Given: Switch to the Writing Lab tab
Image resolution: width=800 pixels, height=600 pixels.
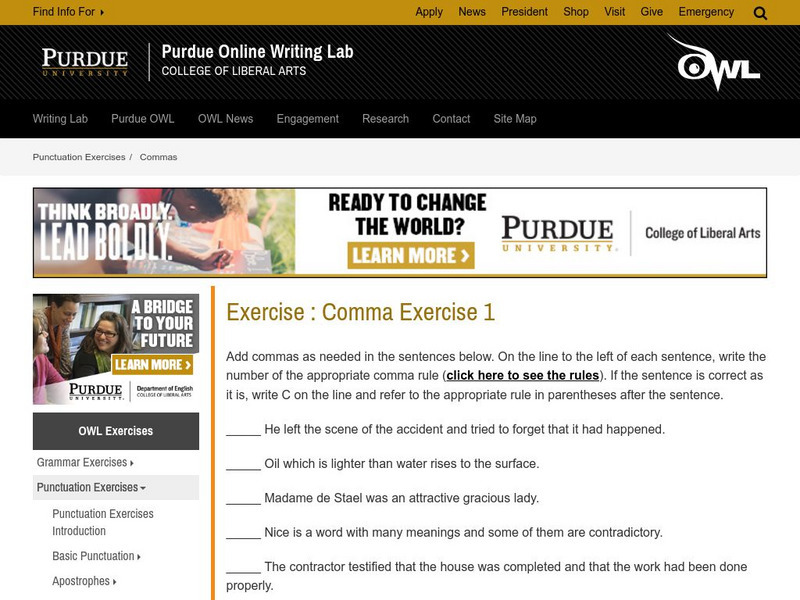Looking at the screenshot, I should 59,118.
